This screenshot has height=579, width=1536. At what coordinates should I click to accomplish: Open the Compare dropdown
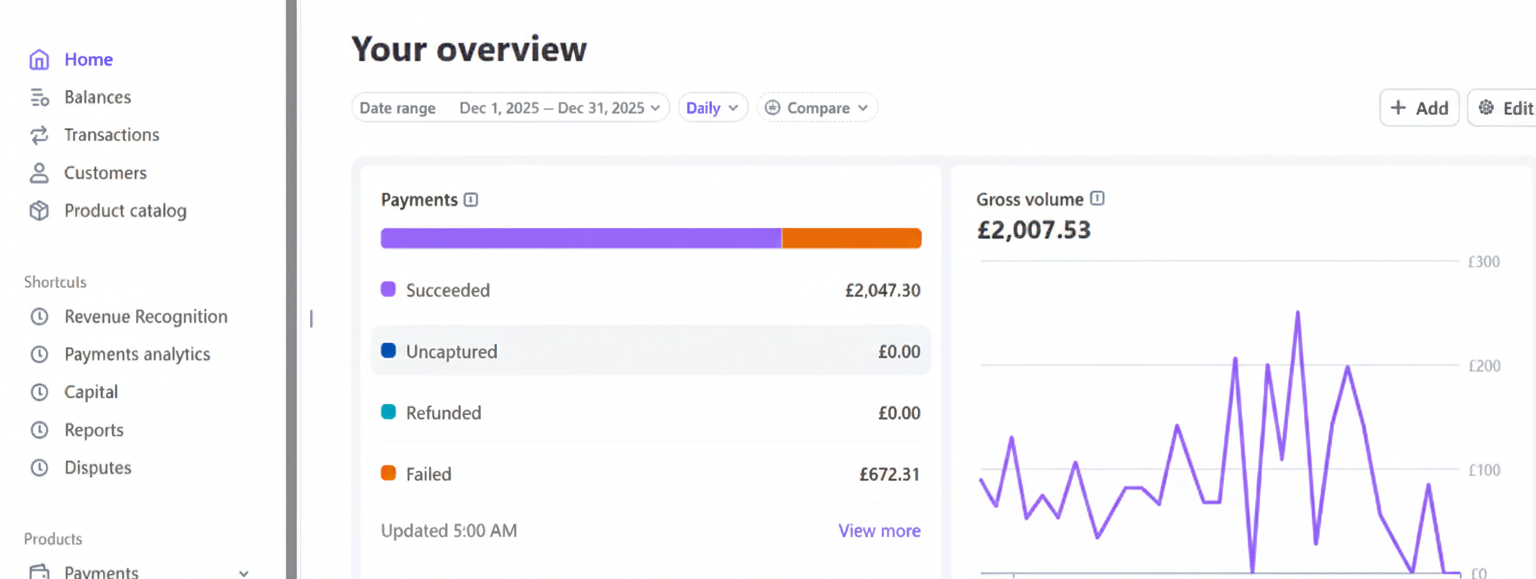[817, 108]
